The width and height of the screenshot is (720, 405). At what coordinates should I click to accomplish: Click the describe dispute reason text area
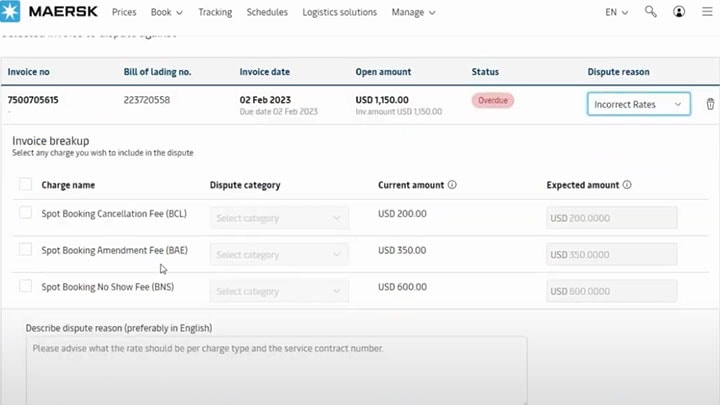coord(276,368)
